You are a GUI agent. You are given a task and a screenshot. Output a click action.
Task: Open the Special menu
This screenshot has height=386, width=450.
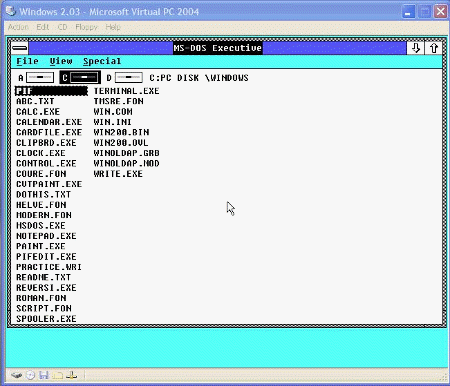pos(102,61)
